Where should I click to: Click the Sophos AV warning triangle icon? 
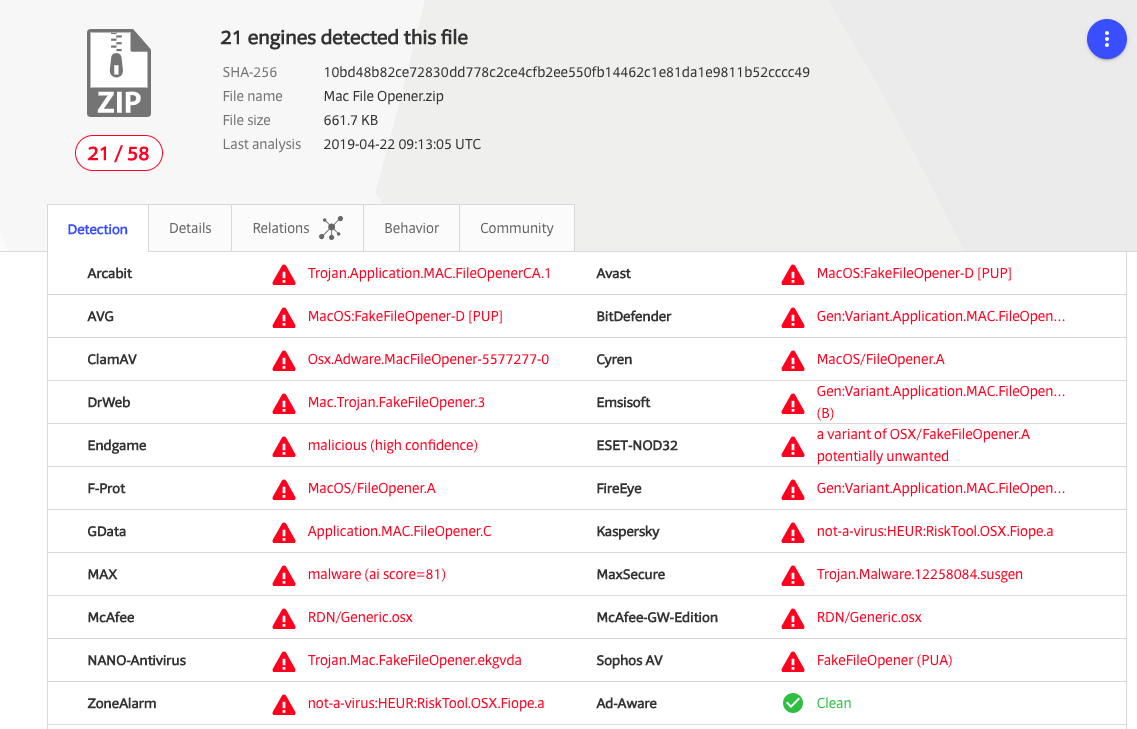coord(793,662)
